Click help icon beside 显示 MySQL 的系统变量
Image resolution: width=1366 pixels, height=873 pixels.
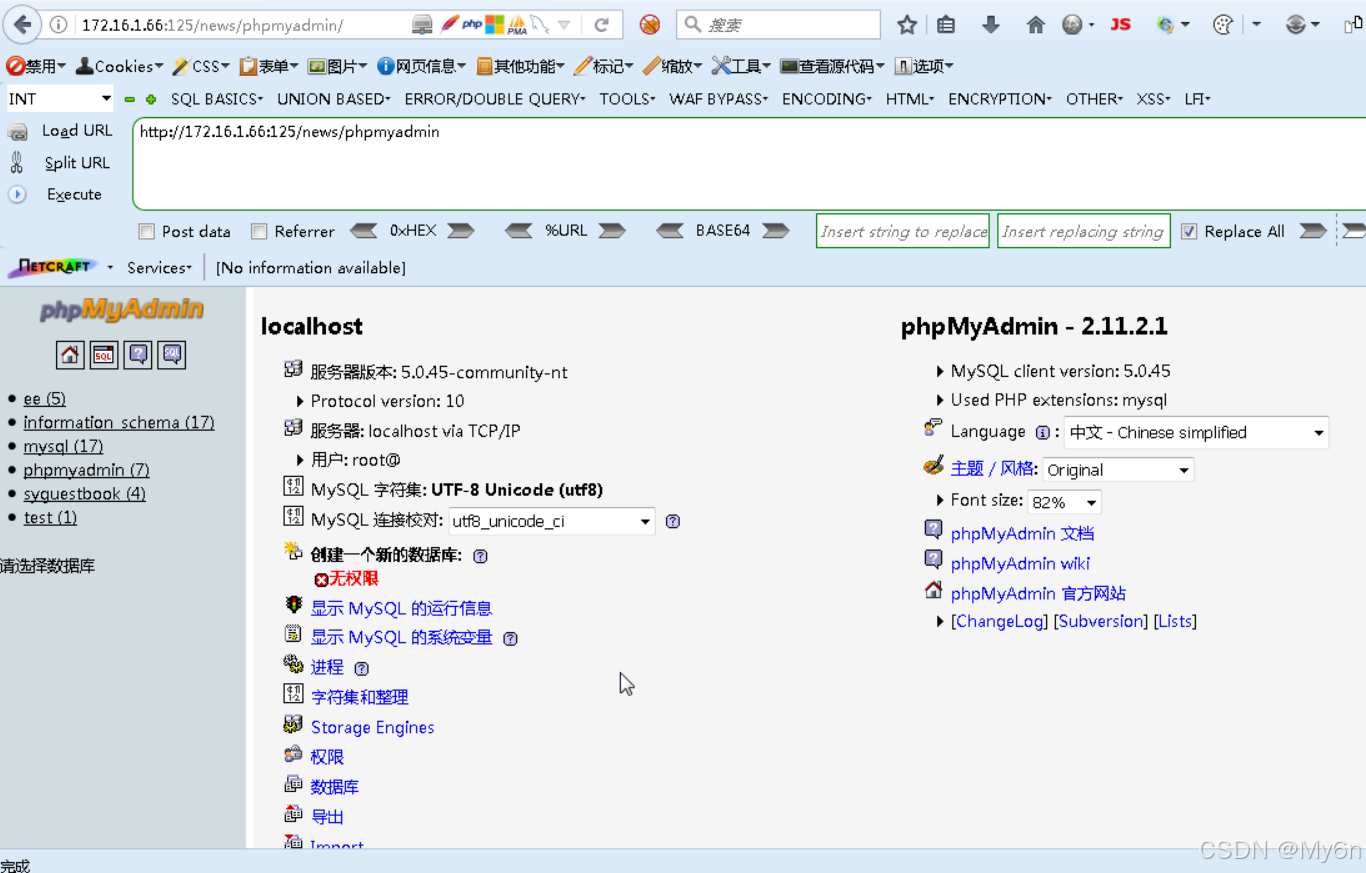click(510, 639)
